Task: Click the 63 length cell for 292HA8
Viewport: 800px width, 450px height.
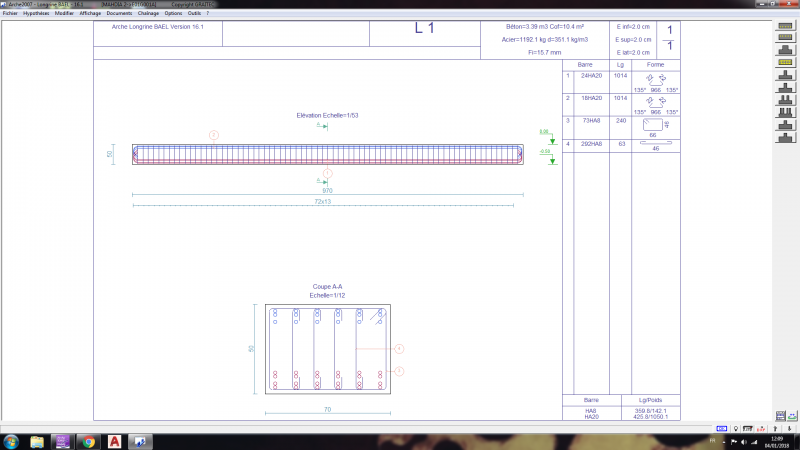Action: (622, 144)
